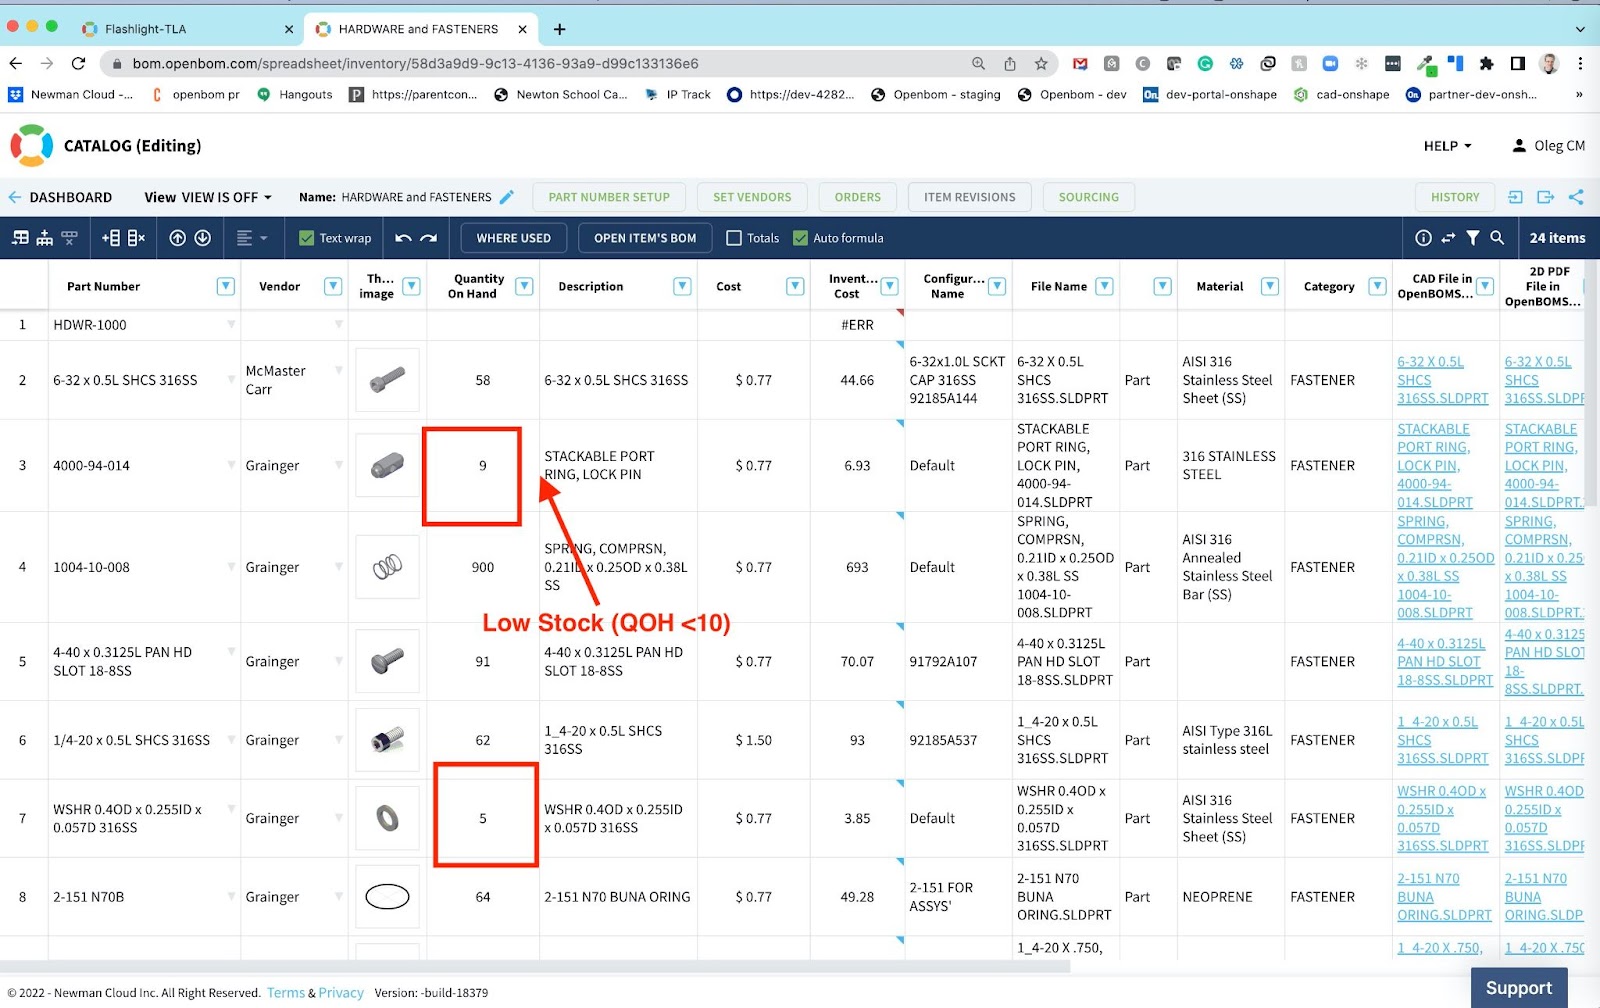Open the Description column filter dropdown

pyautogui.click(x=682, y=286)
